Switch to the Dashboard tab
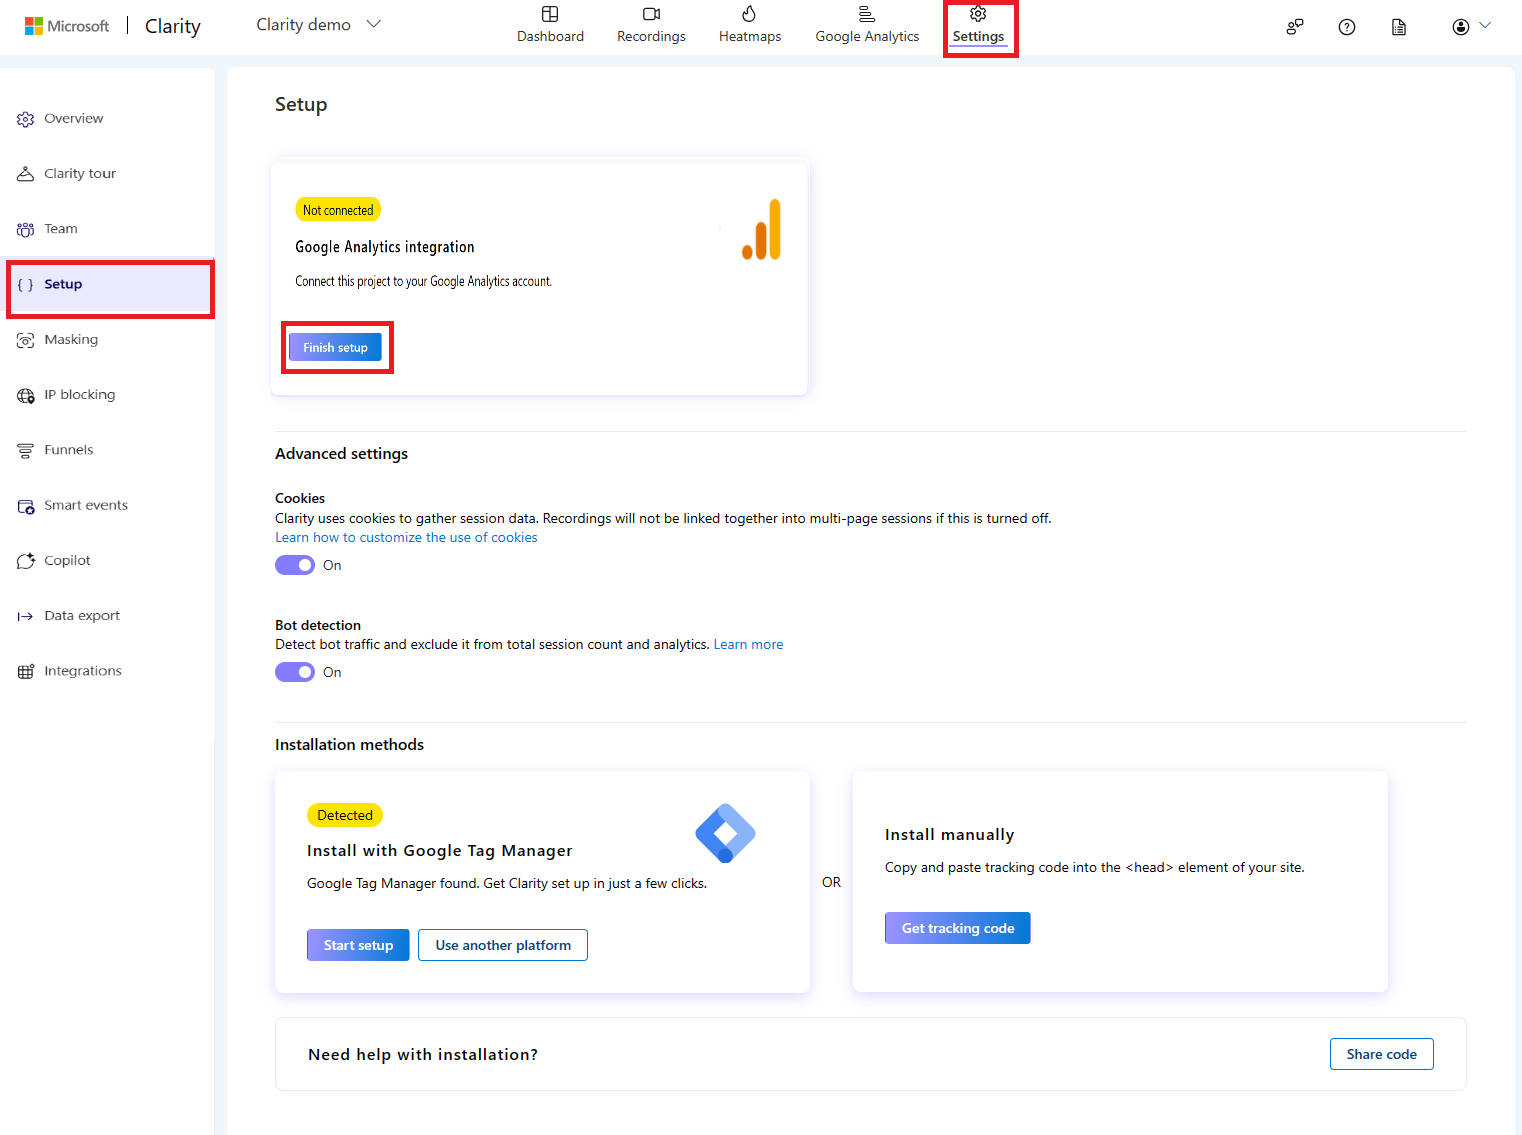 click(550, 26)
